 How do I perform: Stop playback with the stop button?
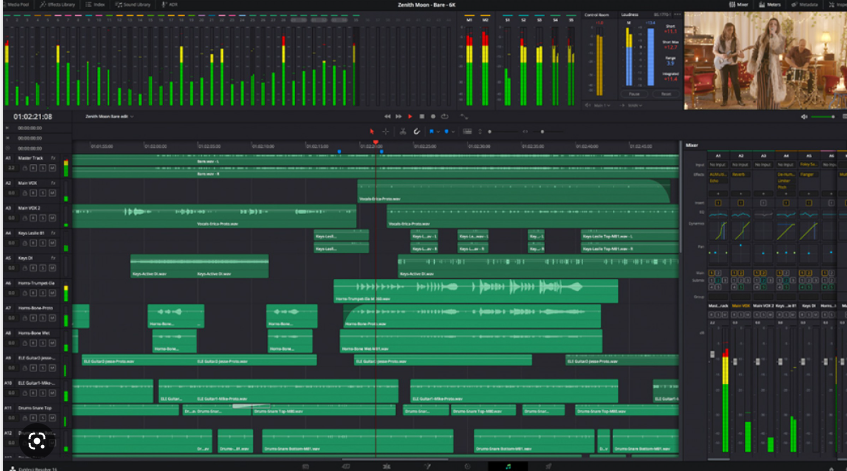pos(422,117)
